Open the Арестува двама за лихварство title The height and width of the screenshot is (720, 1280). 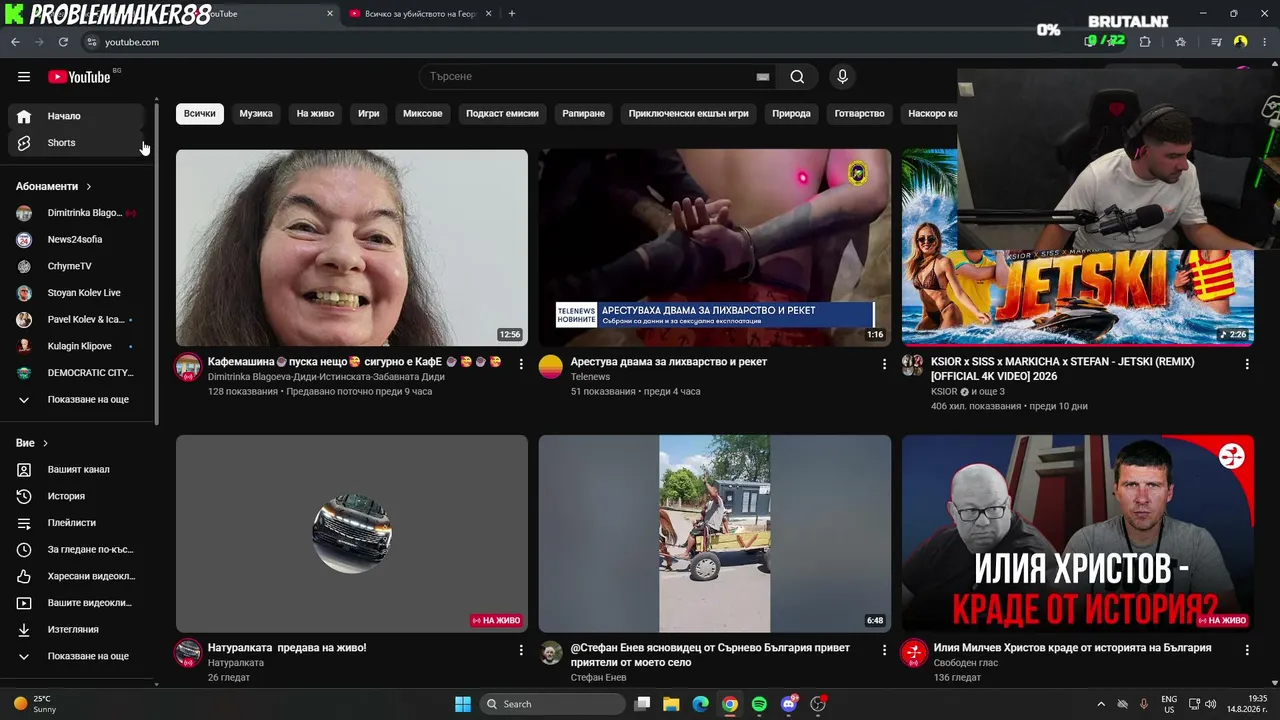coord(669,362)
